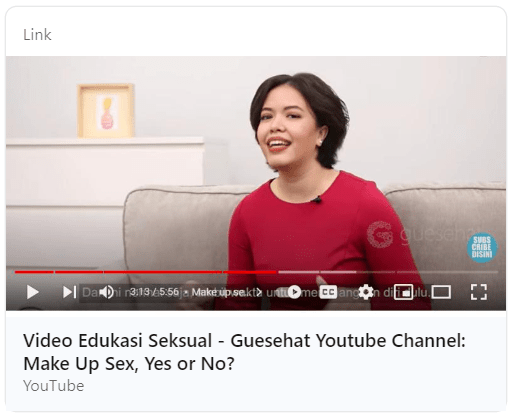
Task: Seek on the red progress bar
Action: click(x=146, y=272)
